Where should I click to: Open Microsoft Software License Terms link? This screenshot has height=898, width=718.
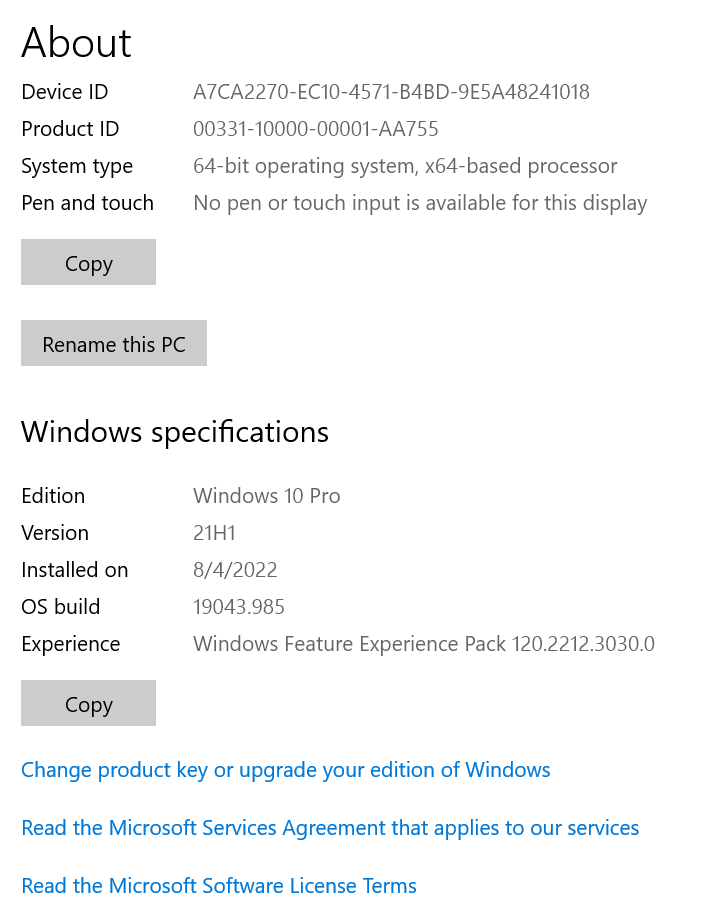[218, 886]
